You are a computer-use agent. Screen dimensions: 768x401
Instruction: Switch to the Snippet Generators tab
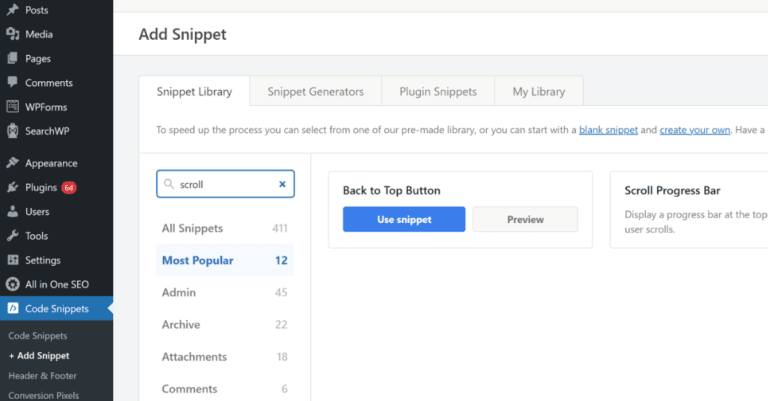(315, 91)
